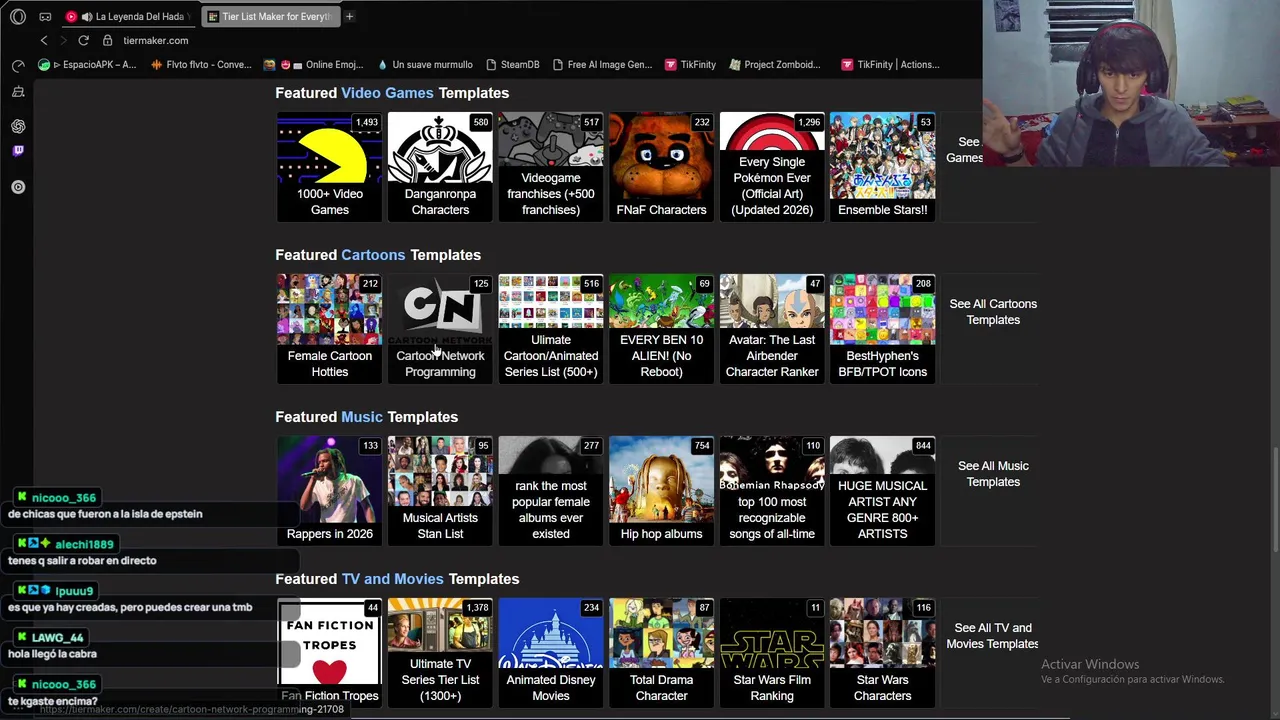Open top 100 most recognizable songs template
The height and width of the screenshot is (720, 1280).
[772, 491]
